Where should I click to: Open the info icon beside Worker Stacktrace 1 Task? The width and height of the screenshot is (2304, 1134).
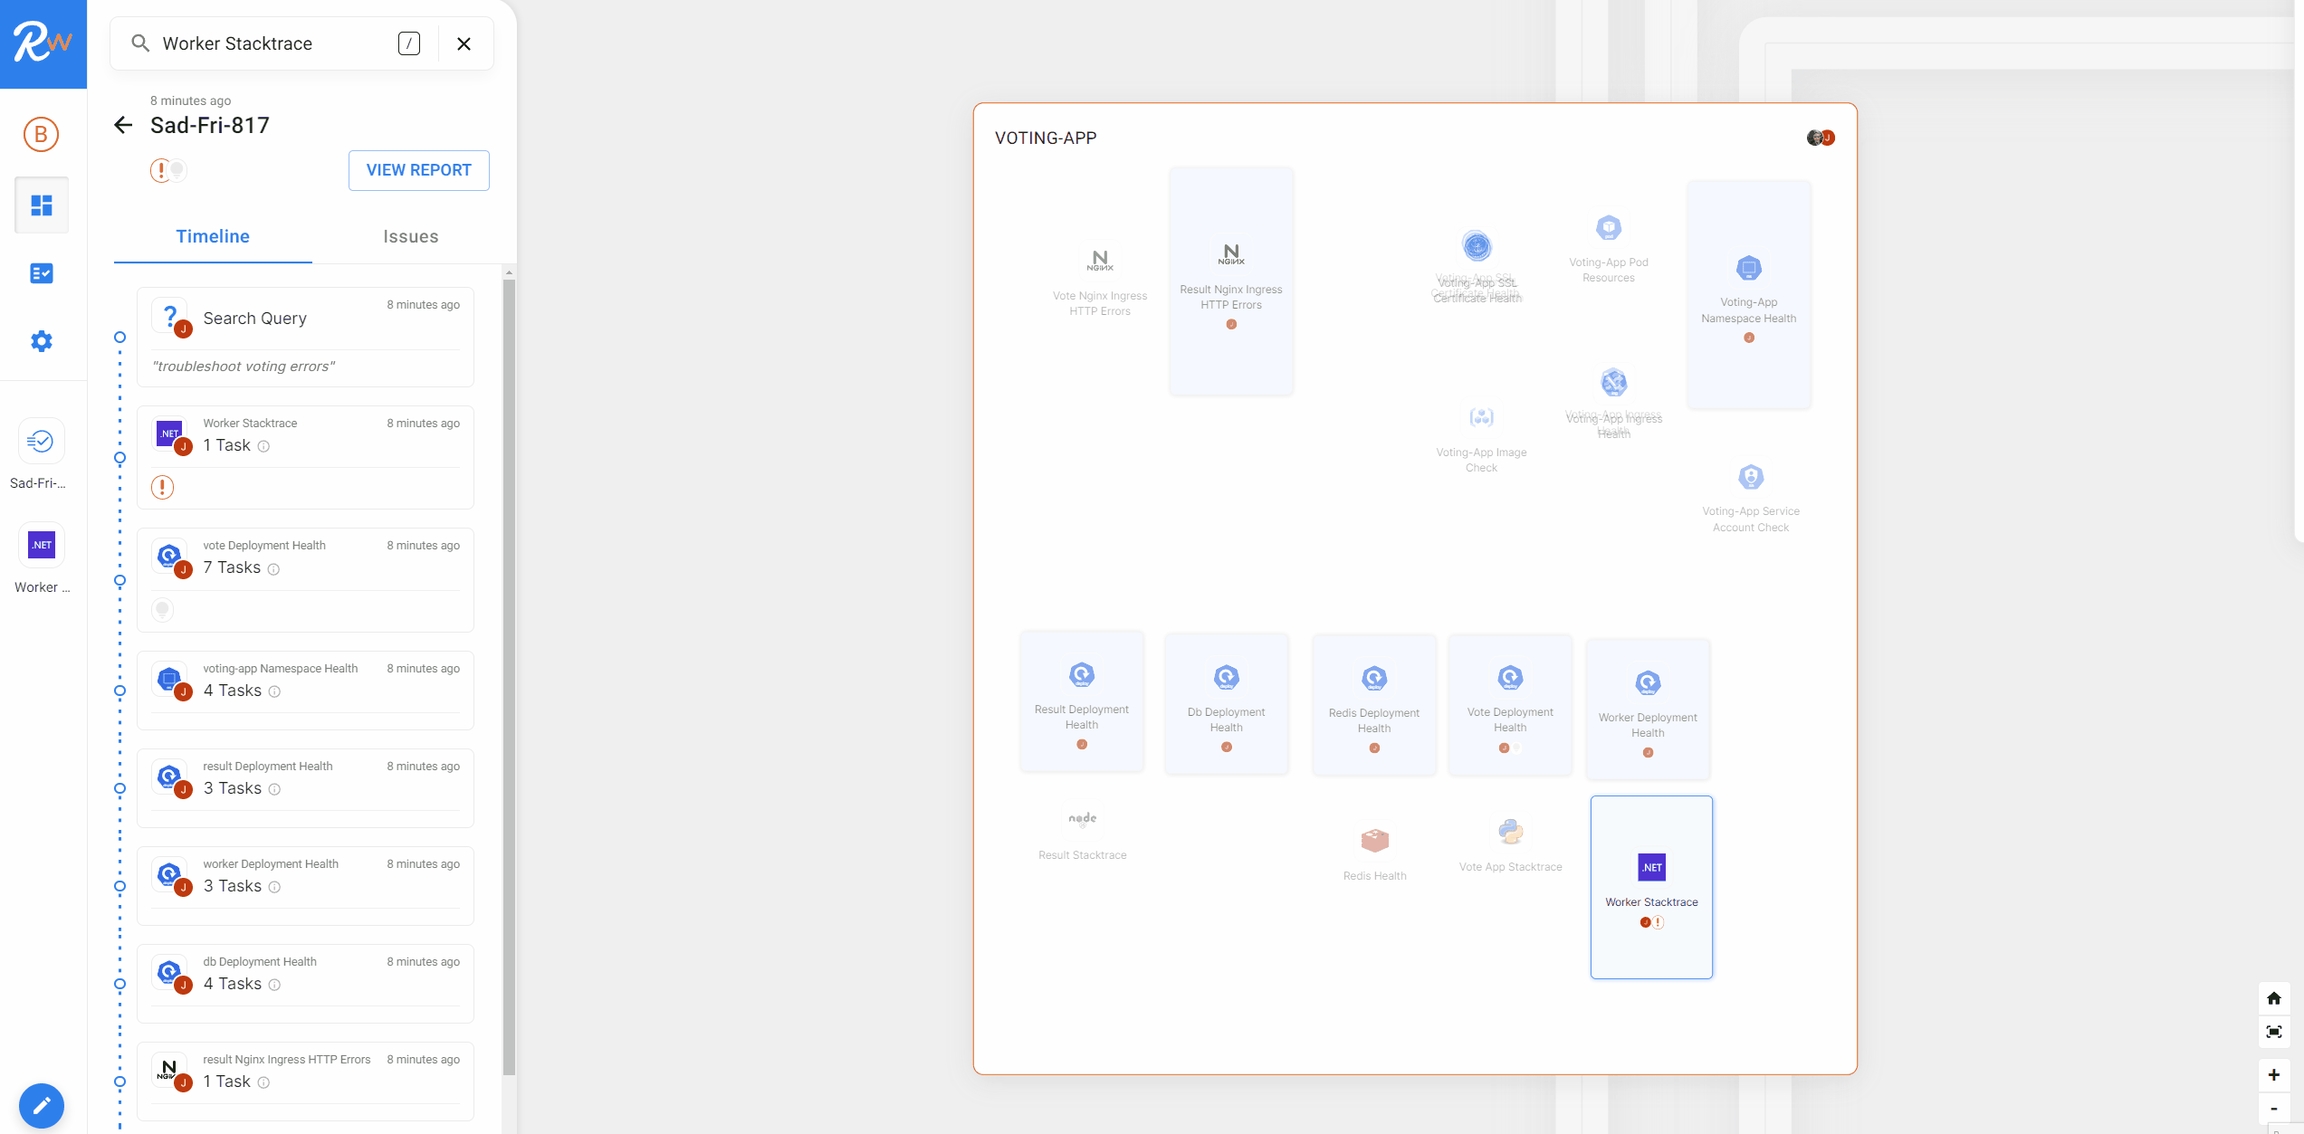coord(264,447)
